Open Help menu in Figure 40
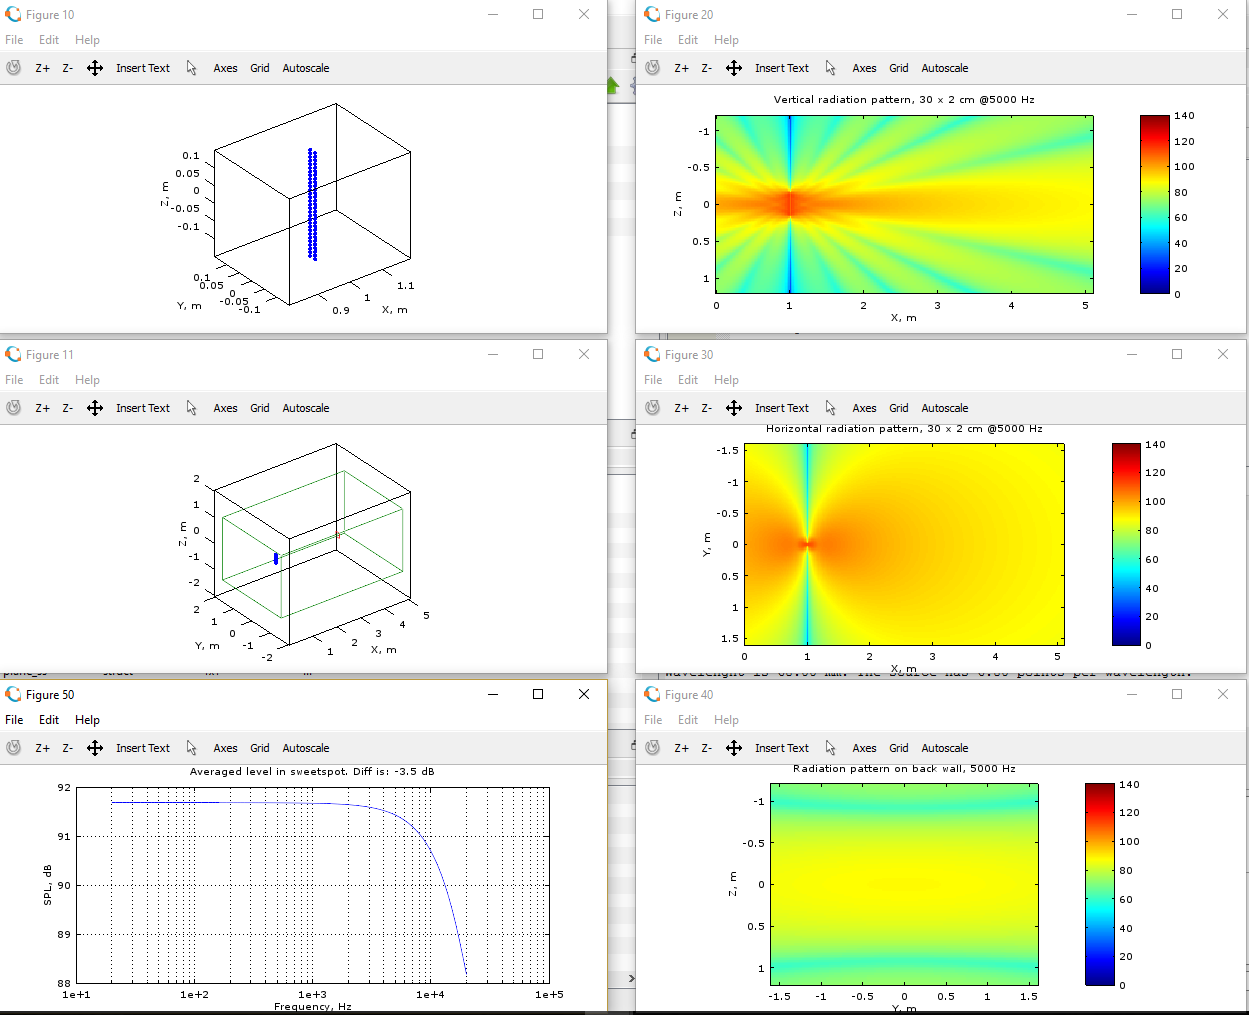1249x1015 pixels. tap(726, 720)
